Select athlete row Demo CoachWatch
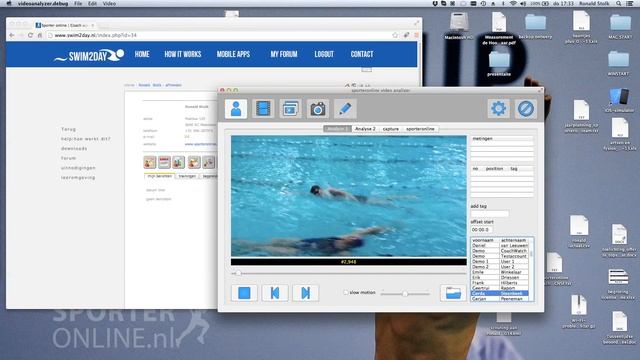Viewport: 640px width, 360px height. pyautogui.click(x=500, y=251)
